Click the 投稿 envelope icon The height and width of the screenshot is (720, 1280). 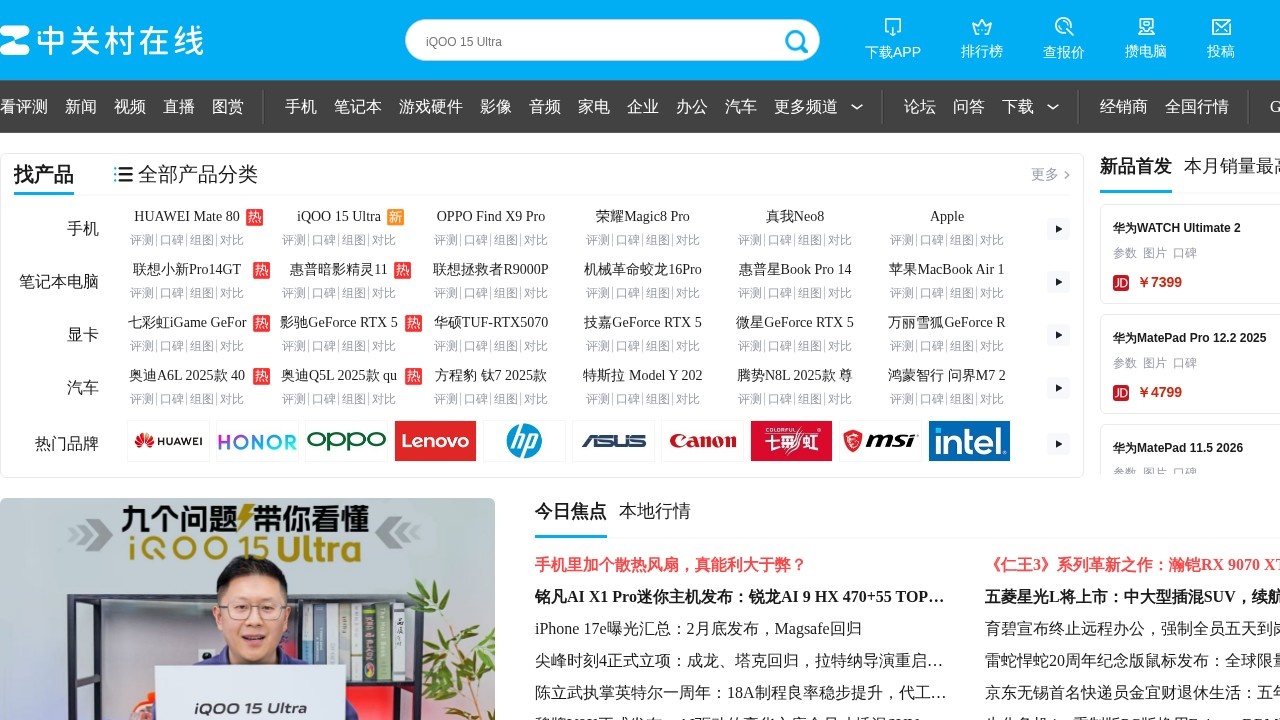(x=1221, y=27)
